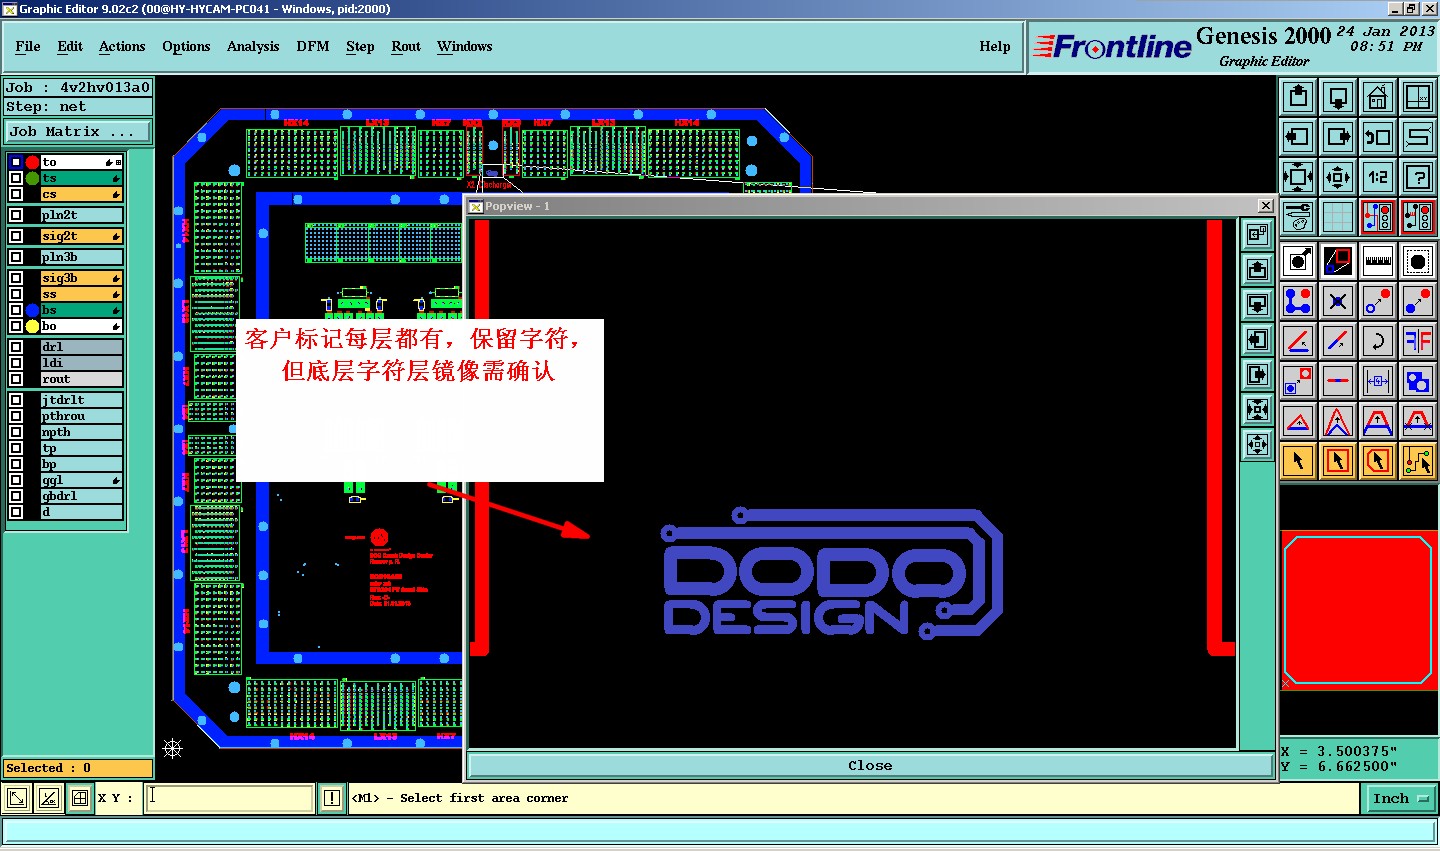1440x851 pixels.
Task: Click the mirror F tool icon
Action: tap(1418, 341)
